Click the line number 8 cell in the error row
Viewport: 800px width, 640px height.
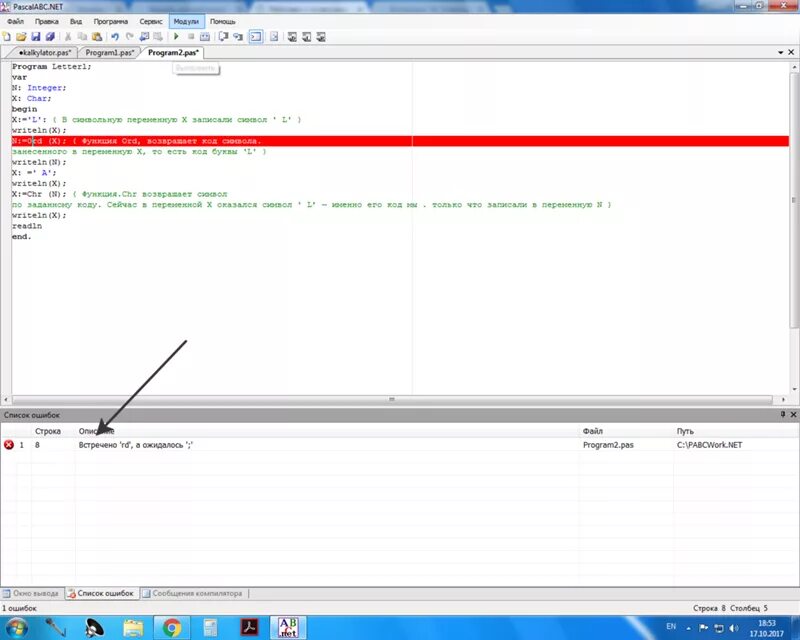[37, 445]
